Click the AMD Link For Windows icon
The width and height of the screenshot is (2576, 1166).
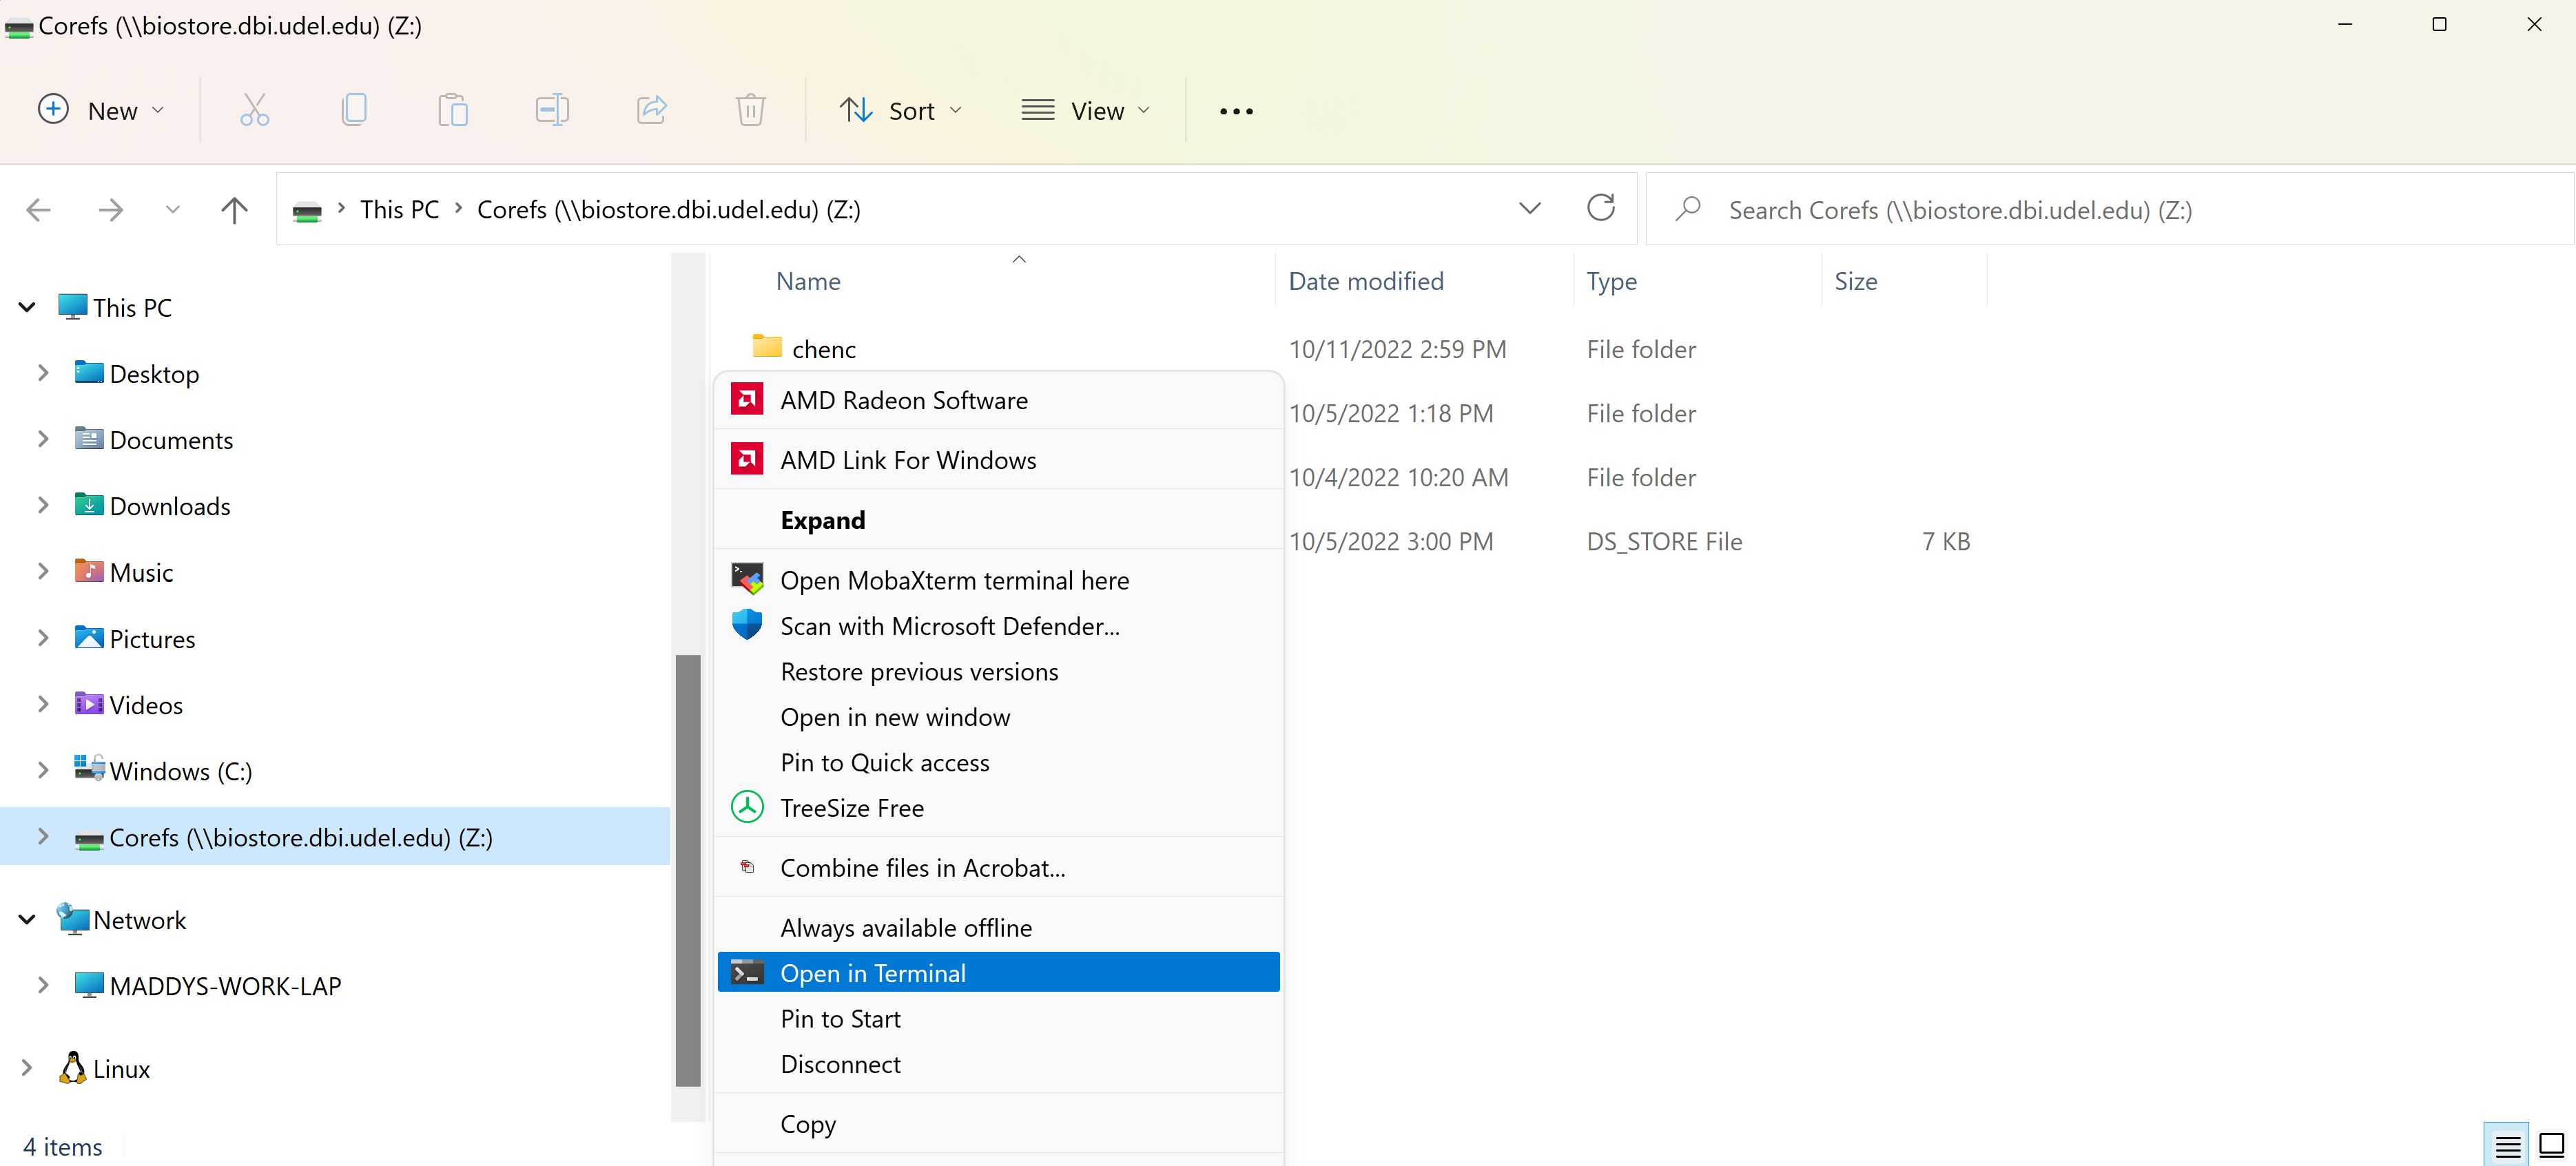coord(748,458)
